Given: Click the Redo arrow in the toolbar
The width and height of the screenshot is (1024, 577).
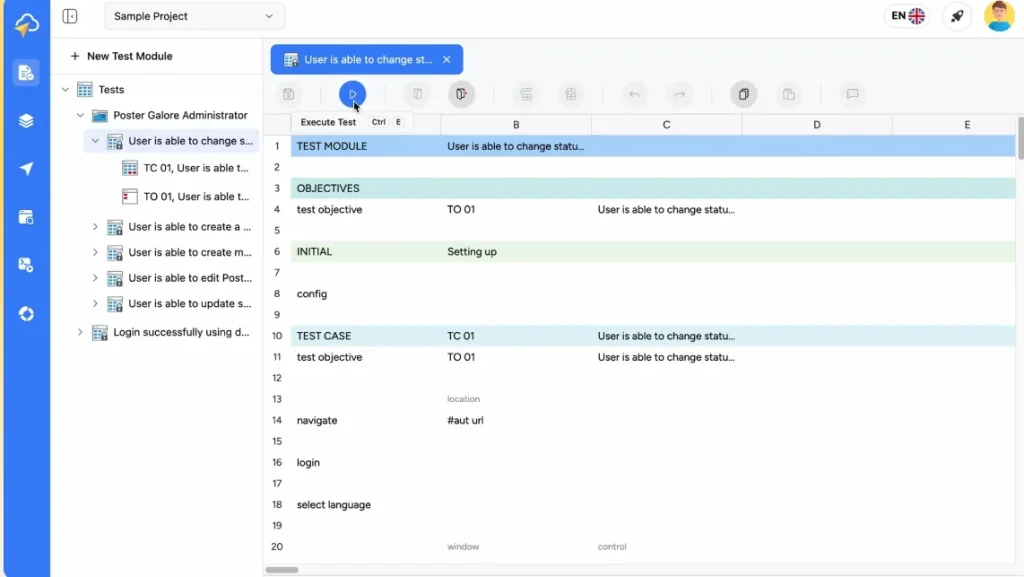Looking at the screenshot, I should coord(679,94).
